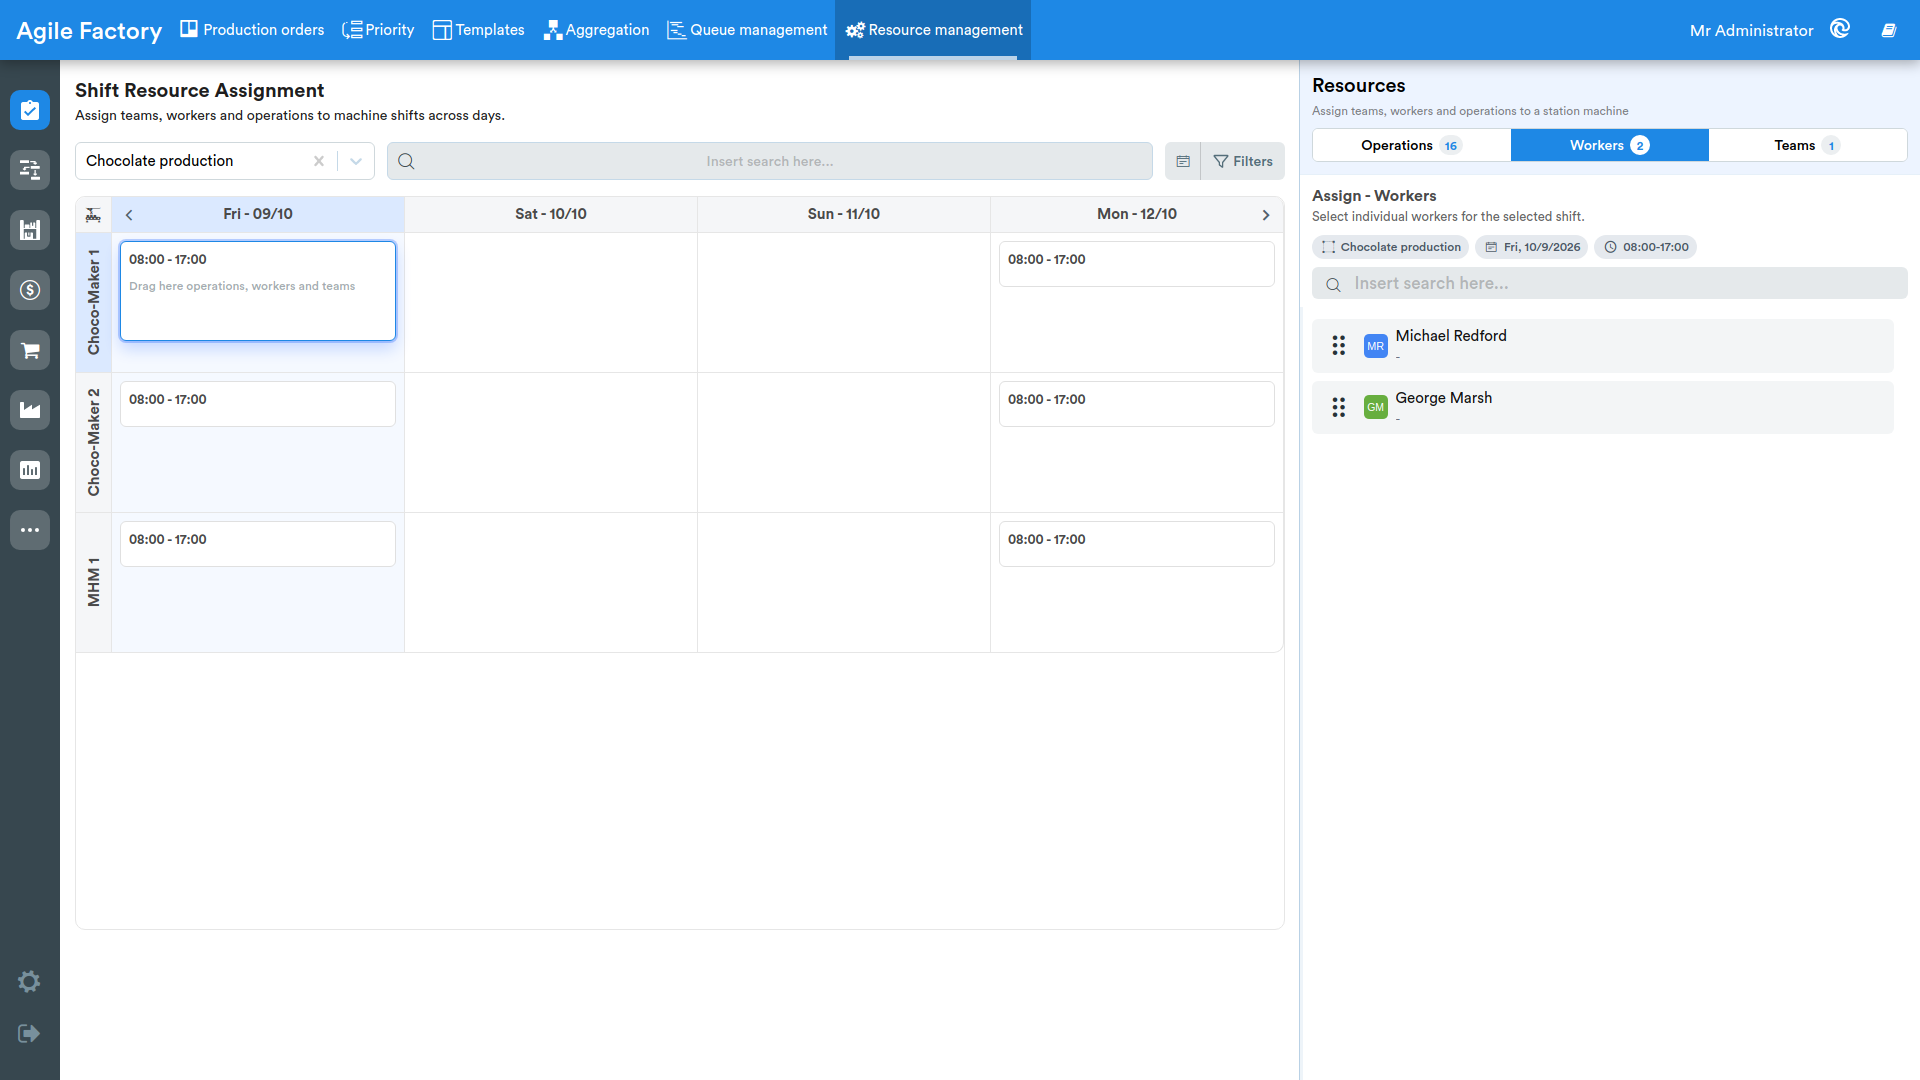The height and width of the screenshot is (1080, 1920).
Task: Click Mr Administrator user name
Action: (1751, 31)
